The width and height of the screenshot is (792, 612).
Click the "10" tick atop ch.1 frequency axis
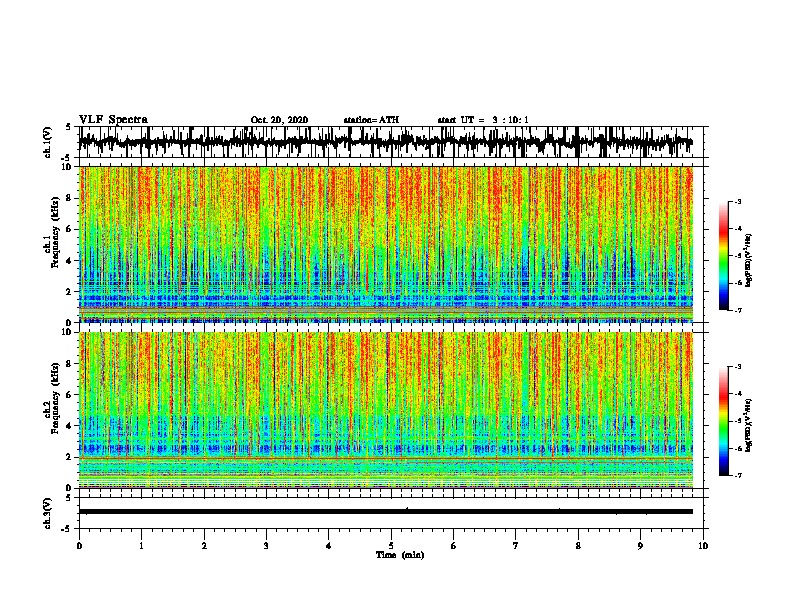67,167
